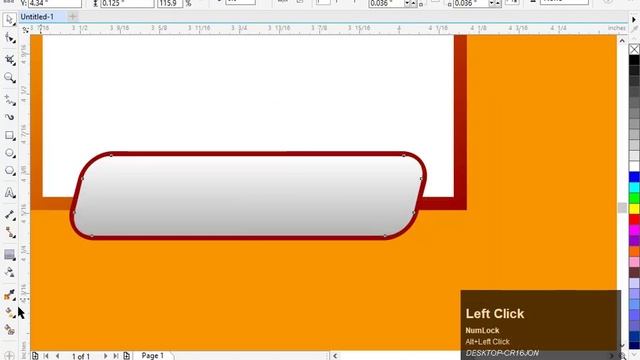
Task: Pick the white swatch in the palette
Action: (x=634, y=166)
